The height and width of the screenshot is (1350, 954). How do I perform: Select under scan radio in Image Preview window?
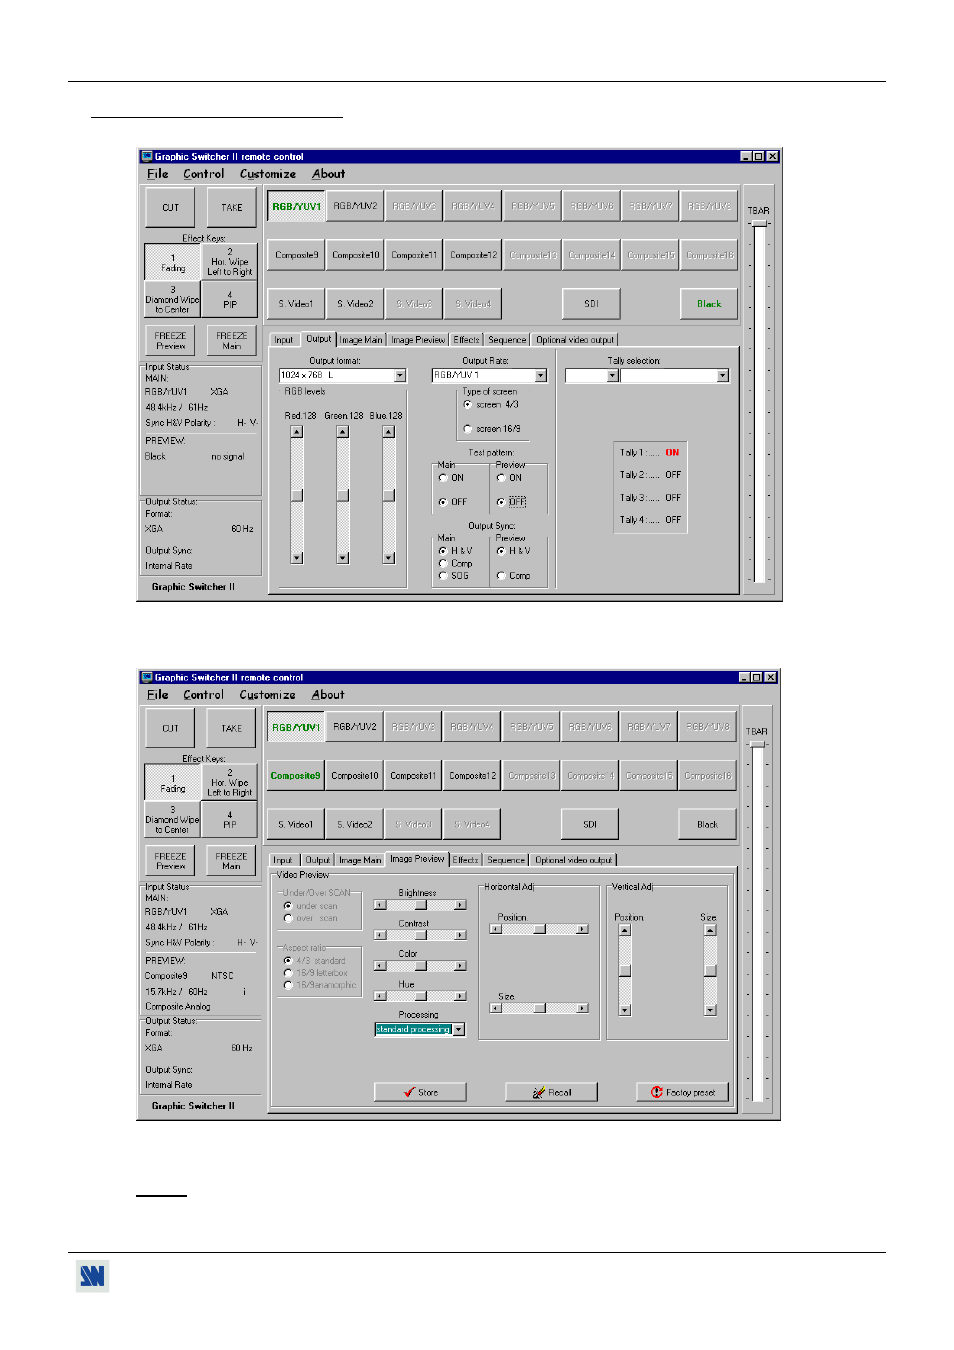(288, 906)
